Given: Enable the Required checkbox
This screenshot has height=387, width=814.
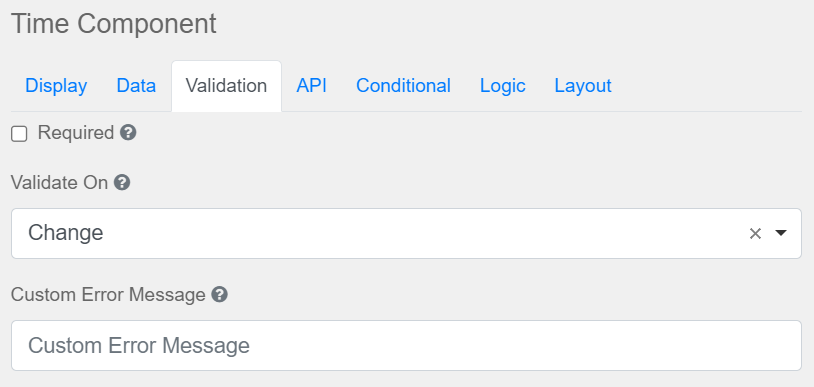Looking at the screenshot, I should pyautogui.click(x=19, y=134).
